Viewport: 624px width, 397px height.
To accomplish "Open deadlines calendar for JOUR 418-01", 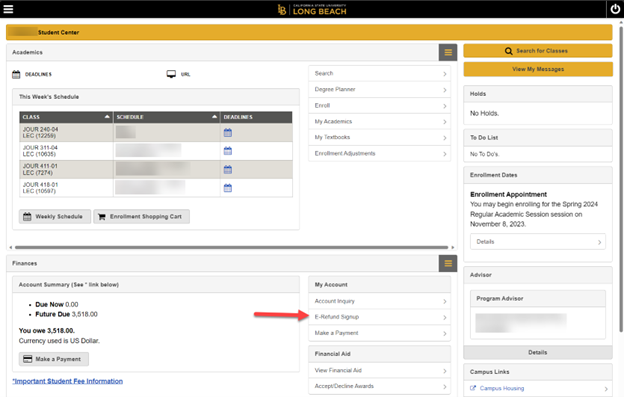I will tap(228, 188).
